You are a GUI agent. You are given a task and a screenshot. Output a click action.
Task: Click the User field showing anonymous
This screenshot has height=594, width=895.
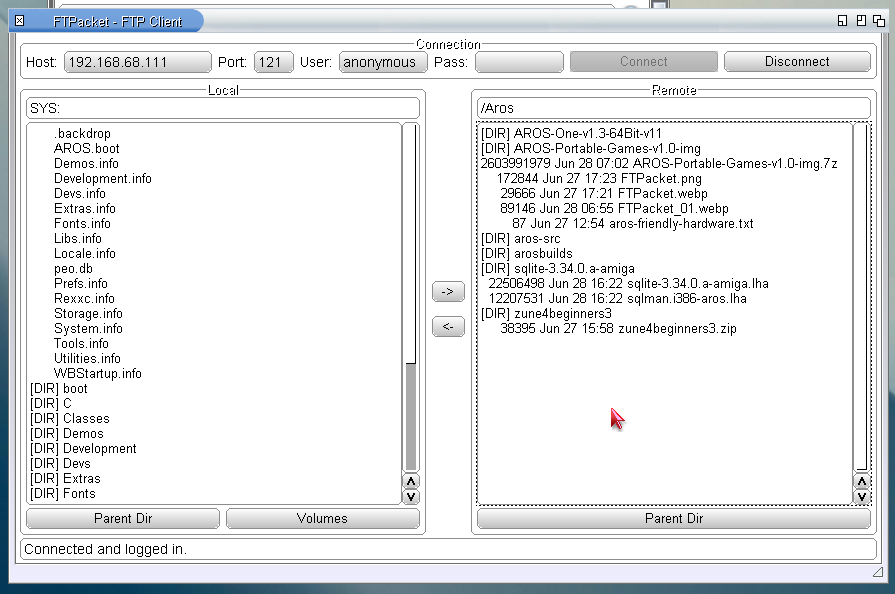(x=383, y=62)
